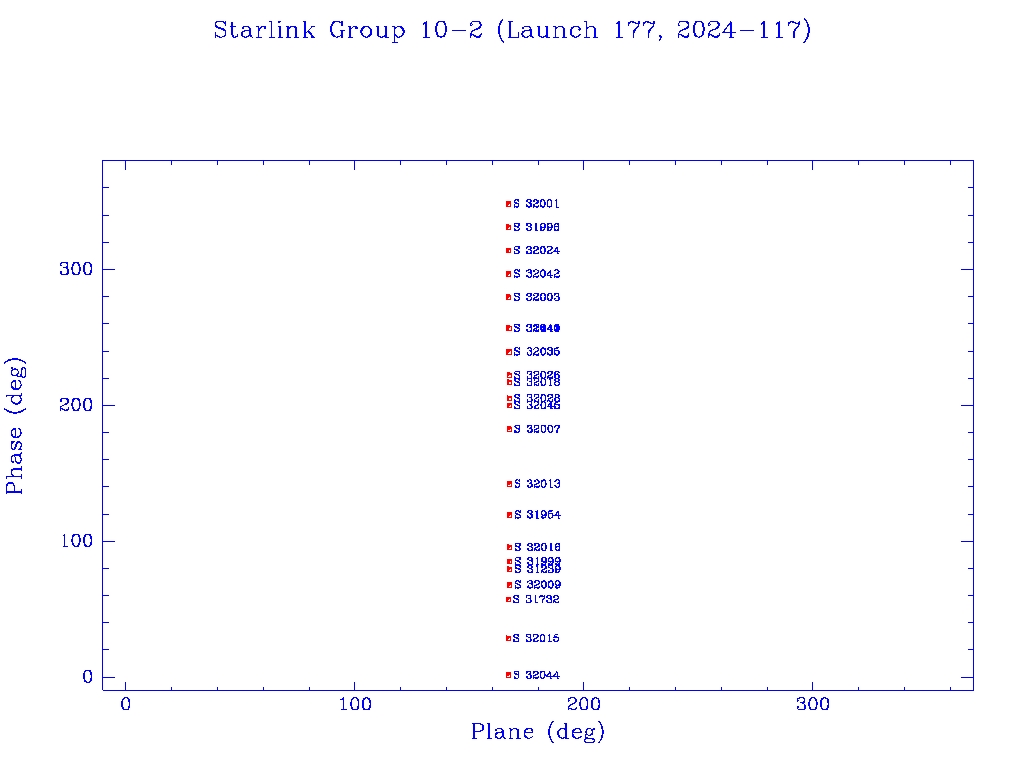Click the red data marker beside S 32001
Screen dimensions: 1024x768
point(508,204)
